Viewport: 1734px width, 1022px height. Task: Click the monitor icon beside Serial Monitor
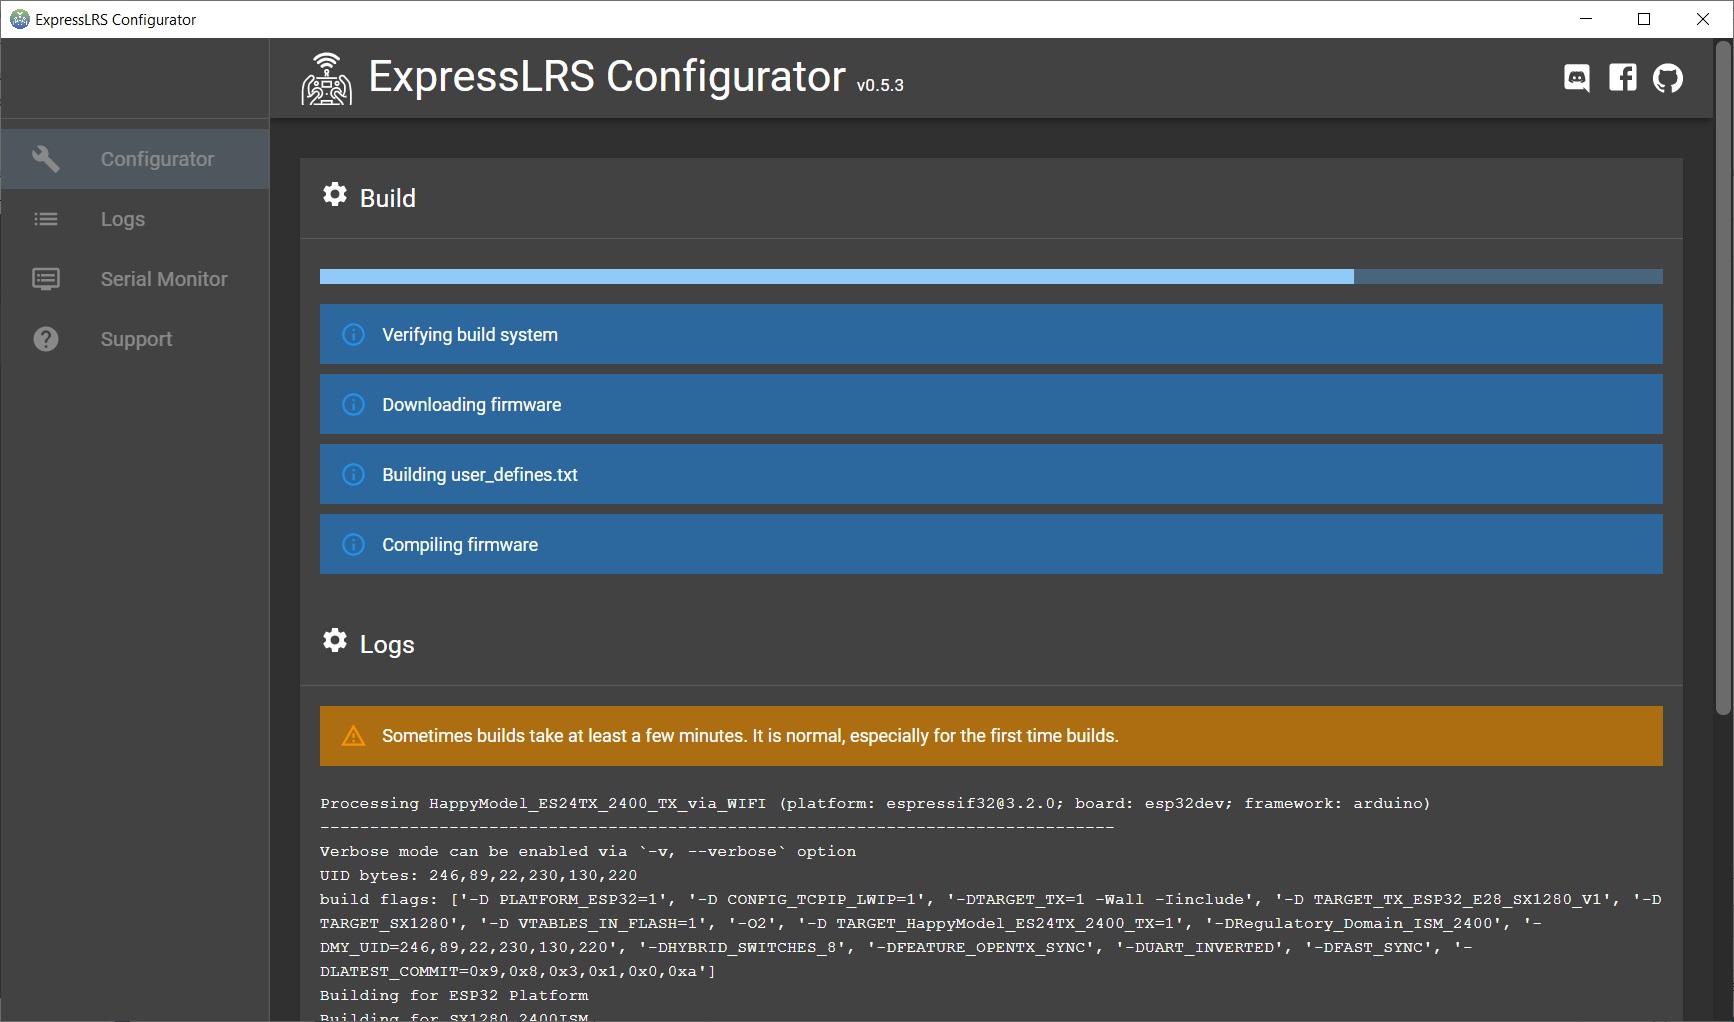pyautogui.click(x=46, y=279)
